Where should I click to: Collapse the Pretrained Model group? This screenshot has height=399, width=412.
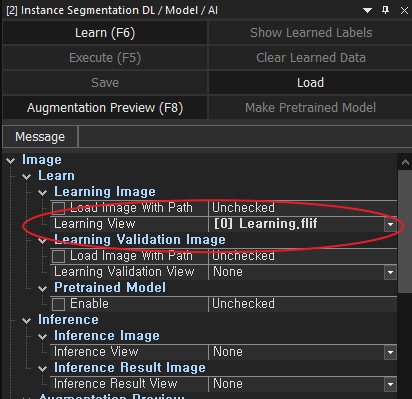pos(43,288)
